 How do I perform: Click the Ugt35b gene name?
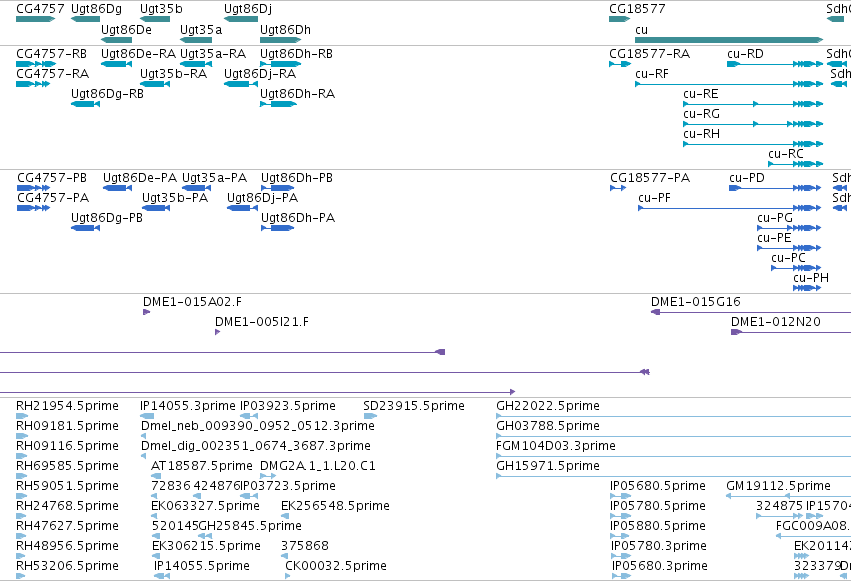(161, 9)
